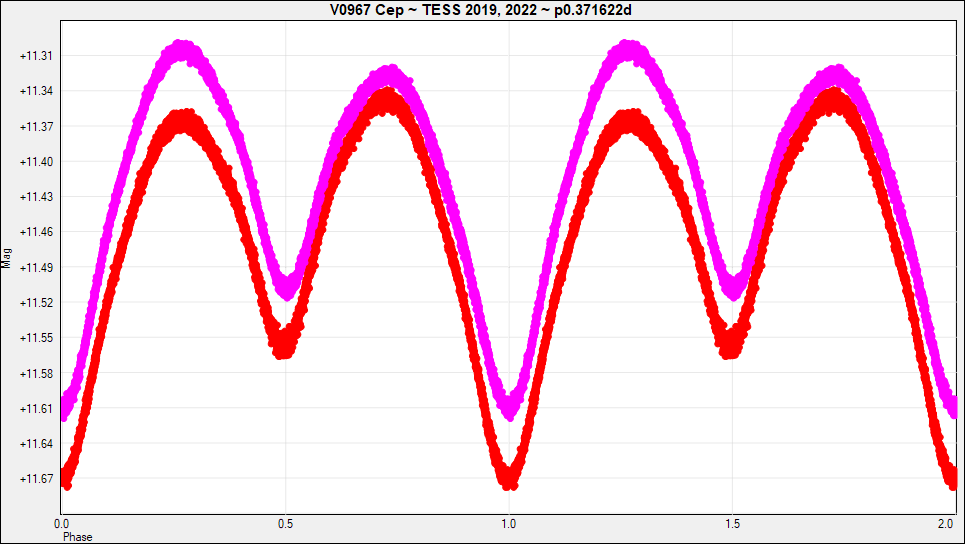
Task: Click the Phase x-axis label
Action: tap(78, 537)
